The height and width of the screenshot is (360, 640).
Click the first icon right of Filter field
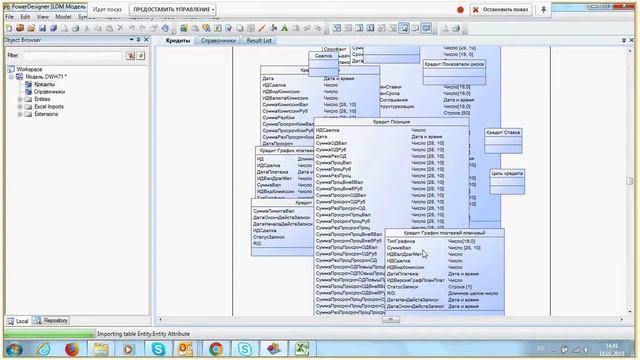pyautogui.click(x=131, y=56)
